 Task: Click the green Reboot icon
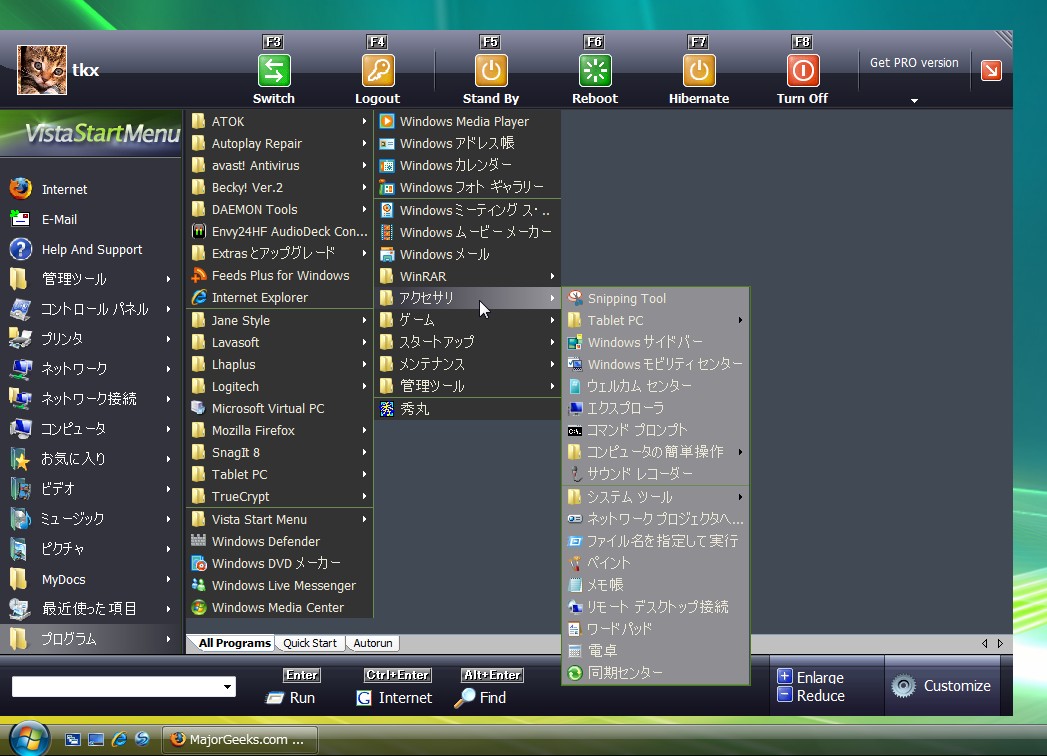point(595,71)
